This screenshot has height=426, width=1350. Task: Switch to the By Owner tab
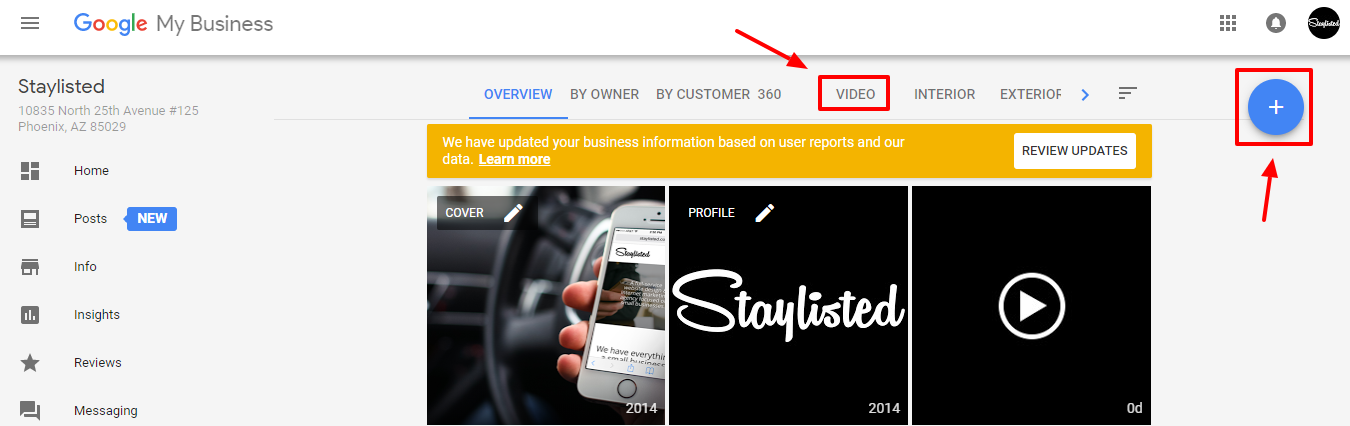tap(604, 94)
